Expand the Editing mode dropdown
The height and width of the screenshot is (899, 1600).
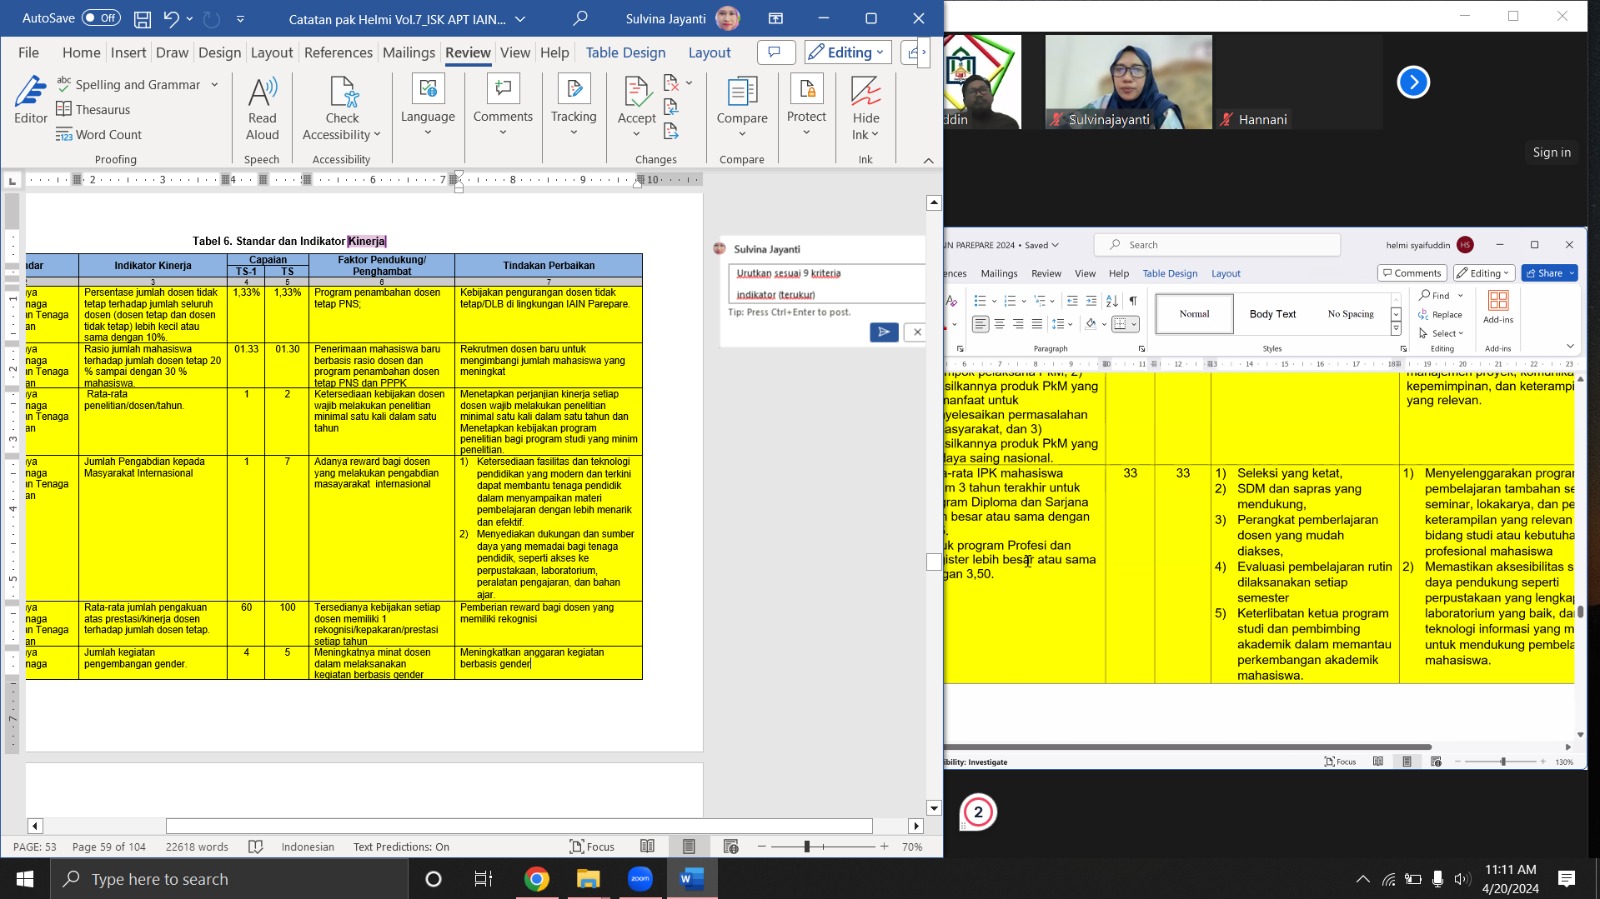[847, 53]
